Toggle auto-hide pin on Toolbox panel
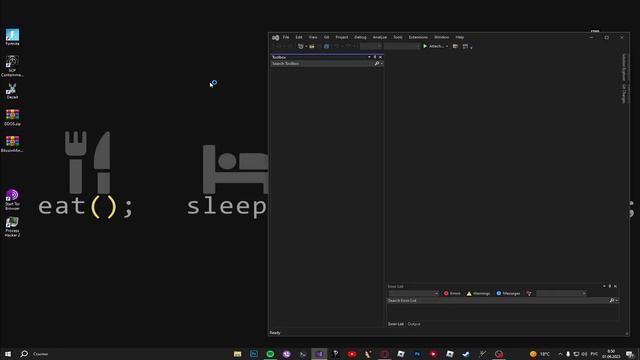This screenshot has height=360, width=640. click(x=375, y=57)
